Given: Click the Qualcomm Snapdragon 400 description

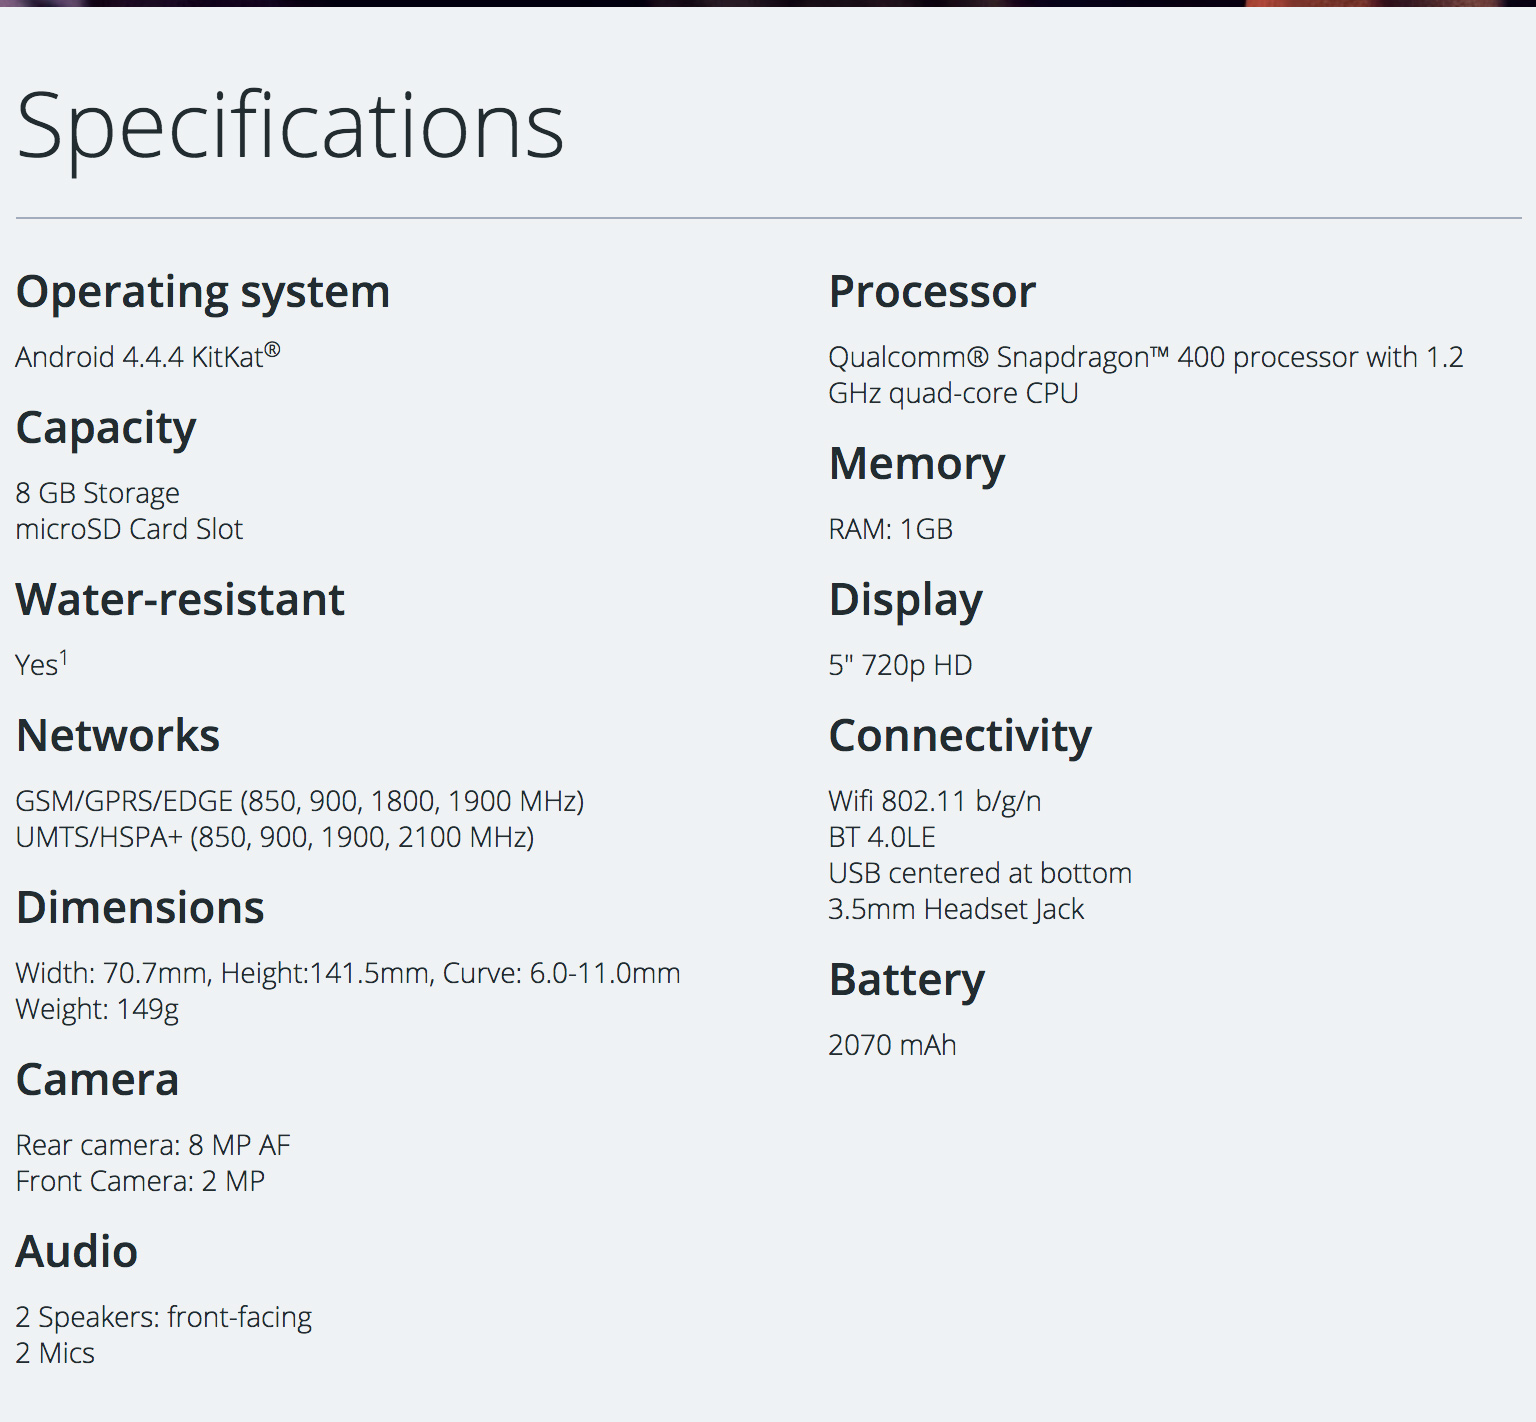Looking at the screenshot, I should click(x=1145, y=374).
